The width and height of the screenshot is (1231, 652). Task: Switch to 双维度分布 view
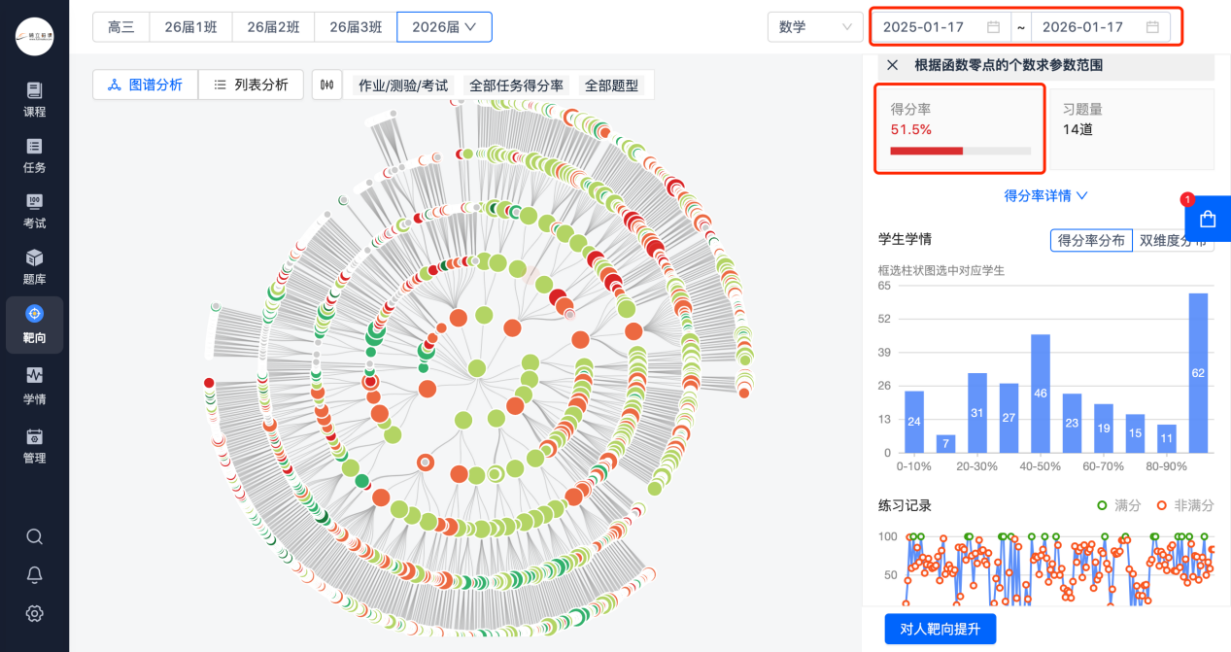(1173, 240)
